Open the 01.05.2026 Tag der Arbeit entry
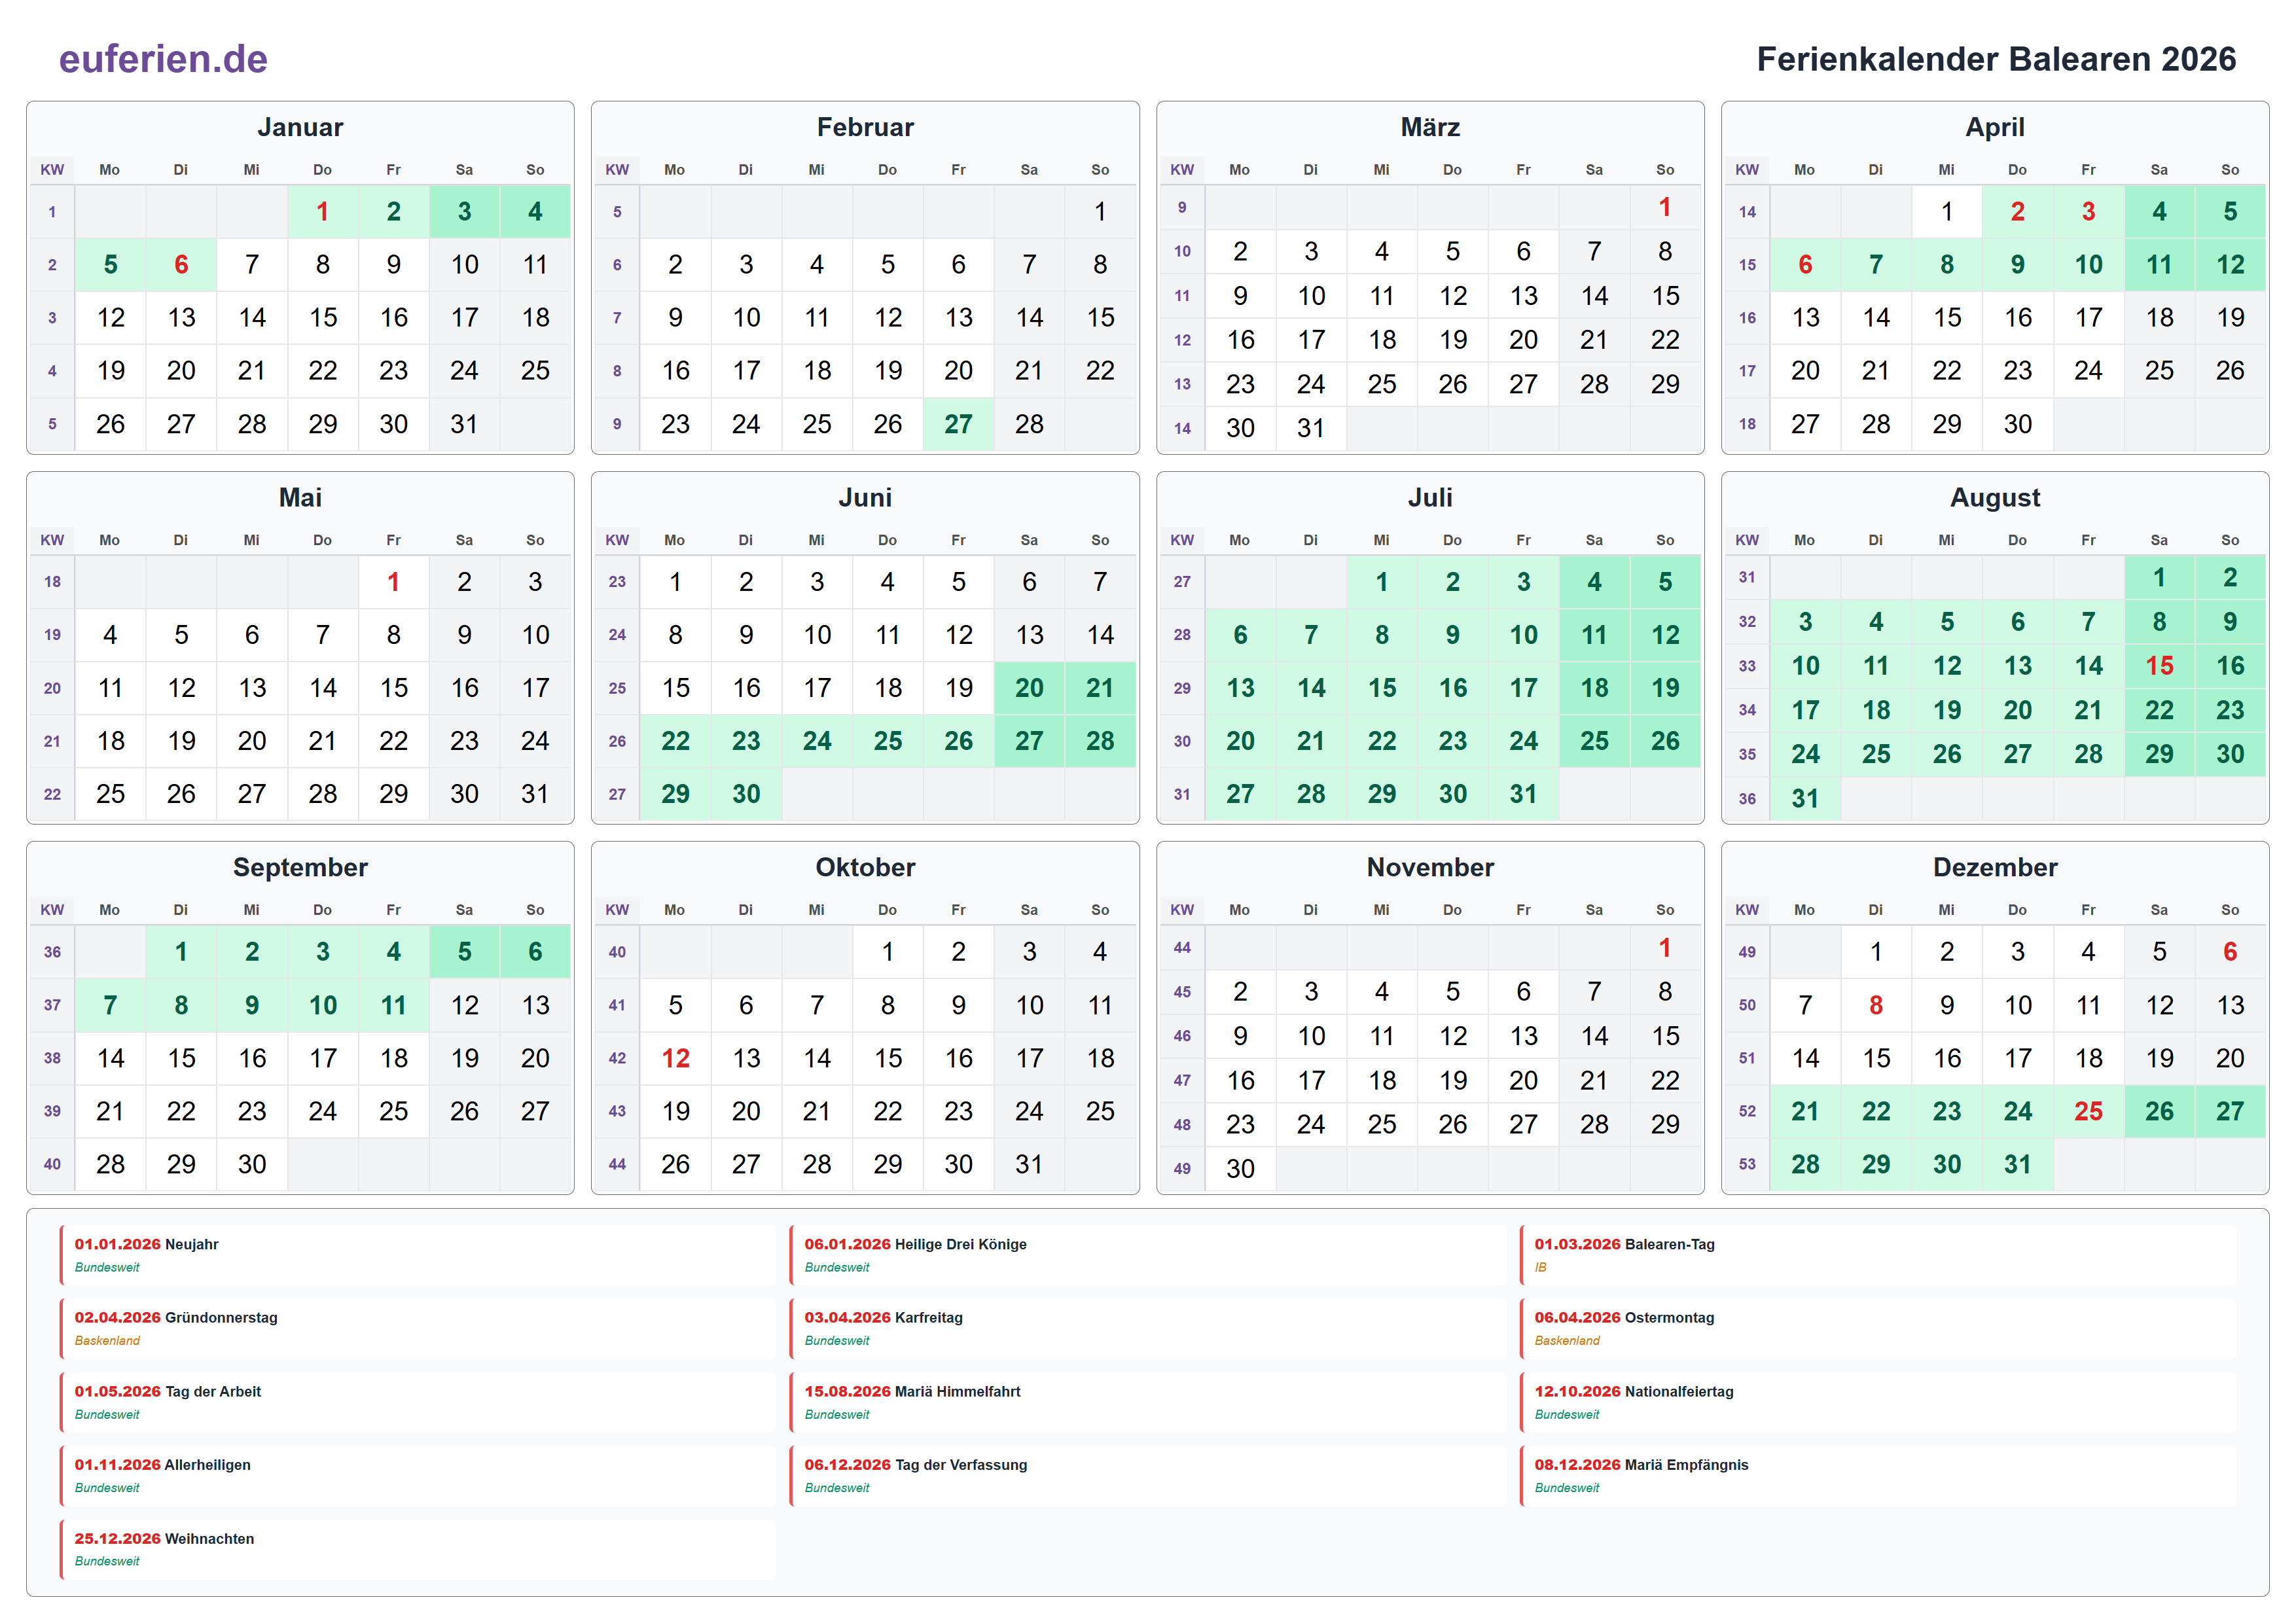Screen dimensions: 2296x1623 [417, 1402]
